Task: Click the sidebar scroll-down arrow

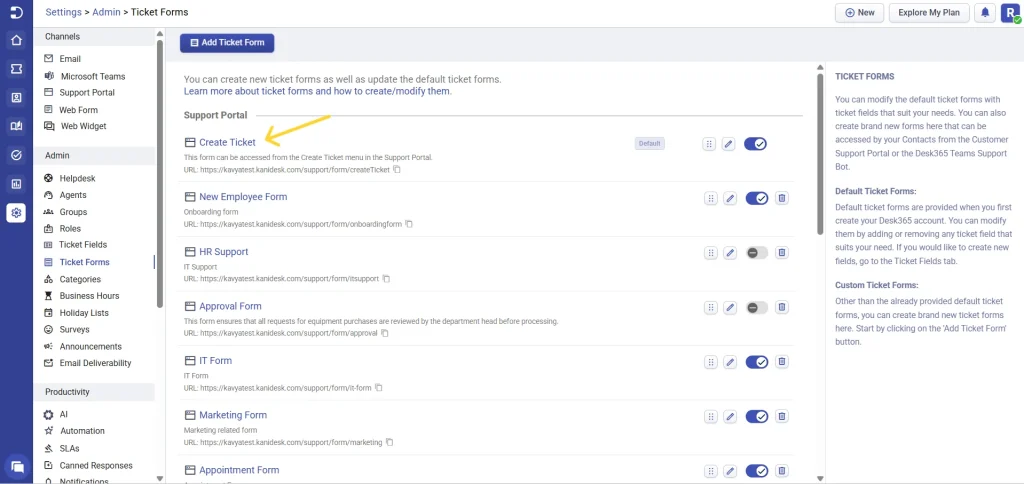Action: pos(160,478)
